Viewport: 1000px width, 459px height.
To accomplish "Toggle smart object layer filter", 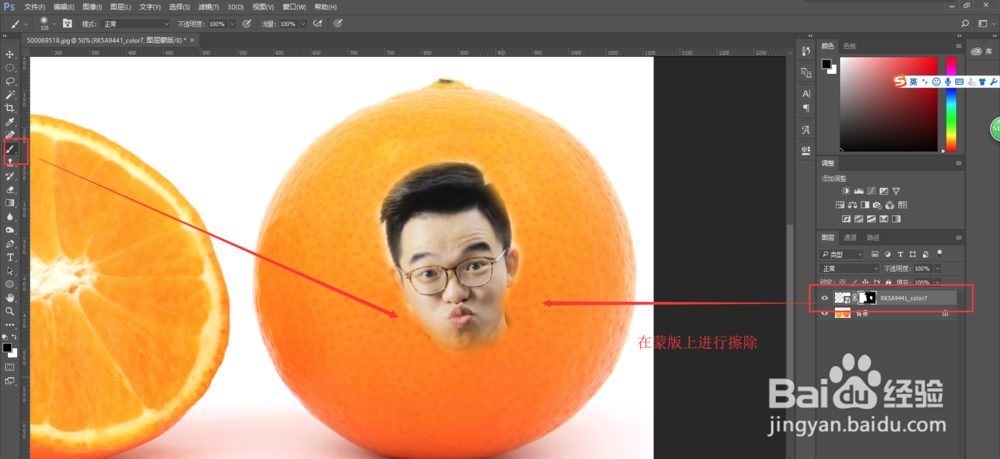I will [x=924, y=254].
